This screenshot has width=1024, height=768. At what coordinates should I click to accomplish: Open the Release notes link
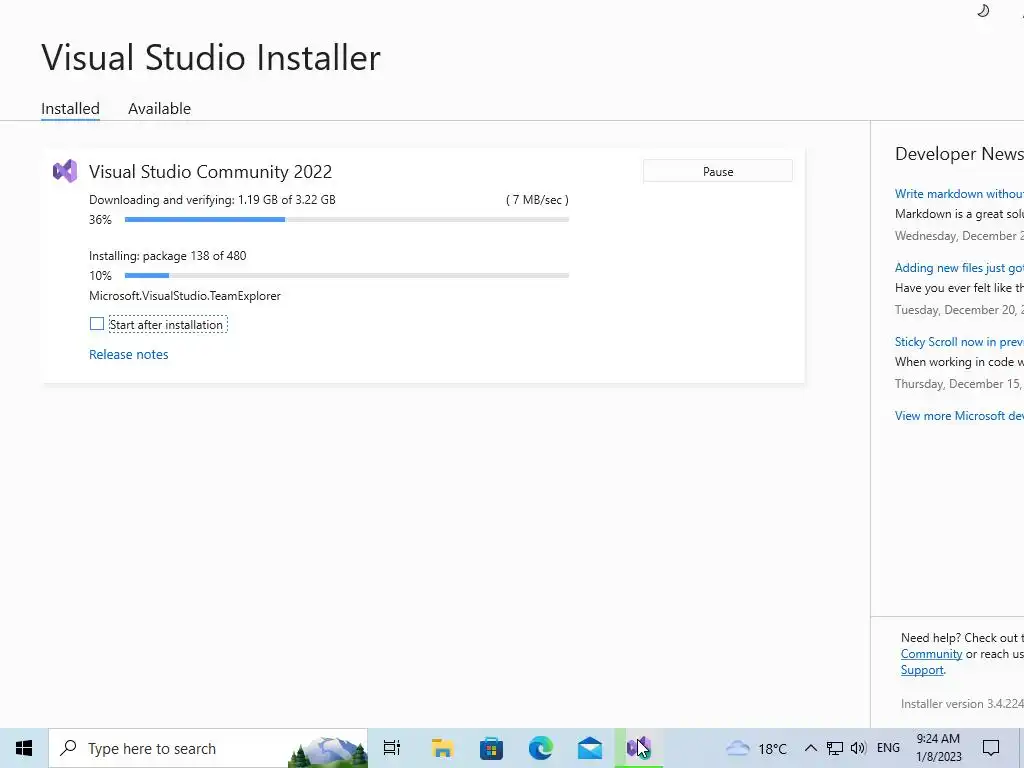click(129, 355)
